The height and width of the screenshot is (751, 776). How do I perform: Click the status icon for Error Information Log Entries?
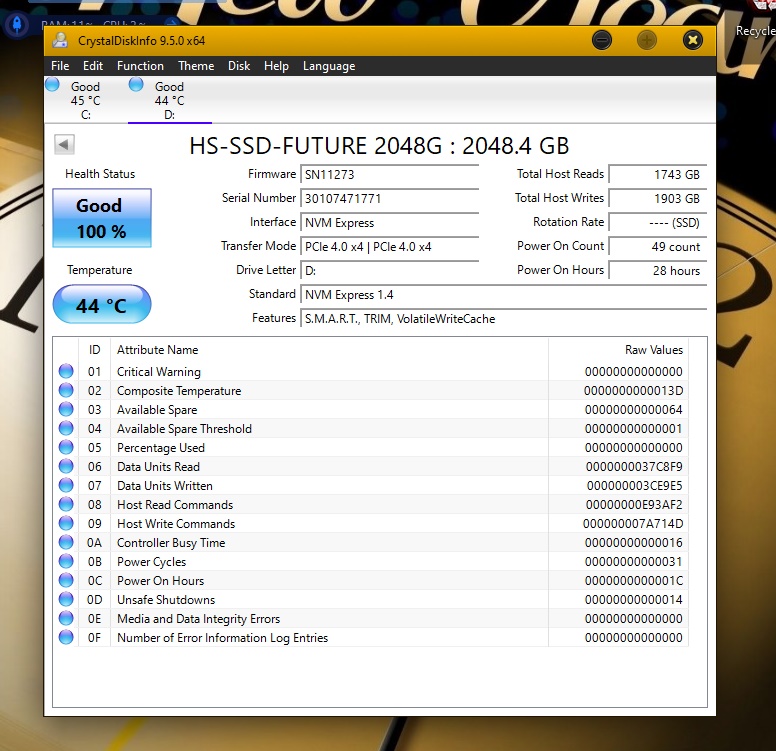tap(66, 638)
